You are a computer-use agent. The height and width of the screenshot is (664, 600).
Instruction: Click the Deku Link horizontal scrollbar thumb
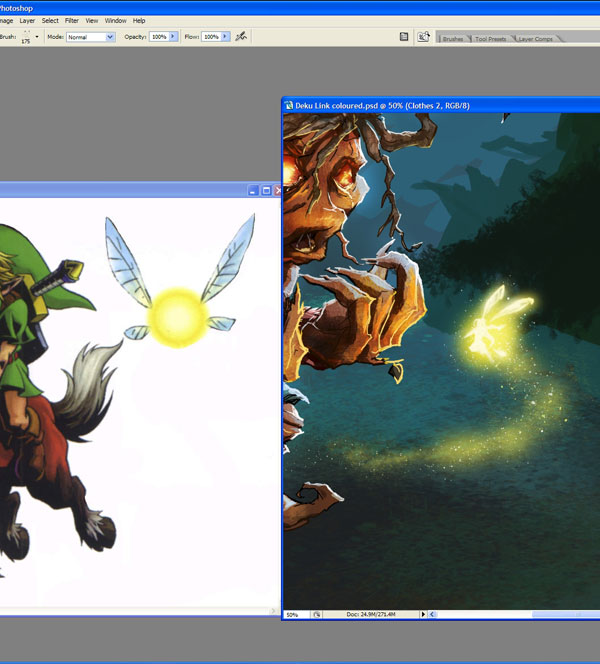coord(566,614)
